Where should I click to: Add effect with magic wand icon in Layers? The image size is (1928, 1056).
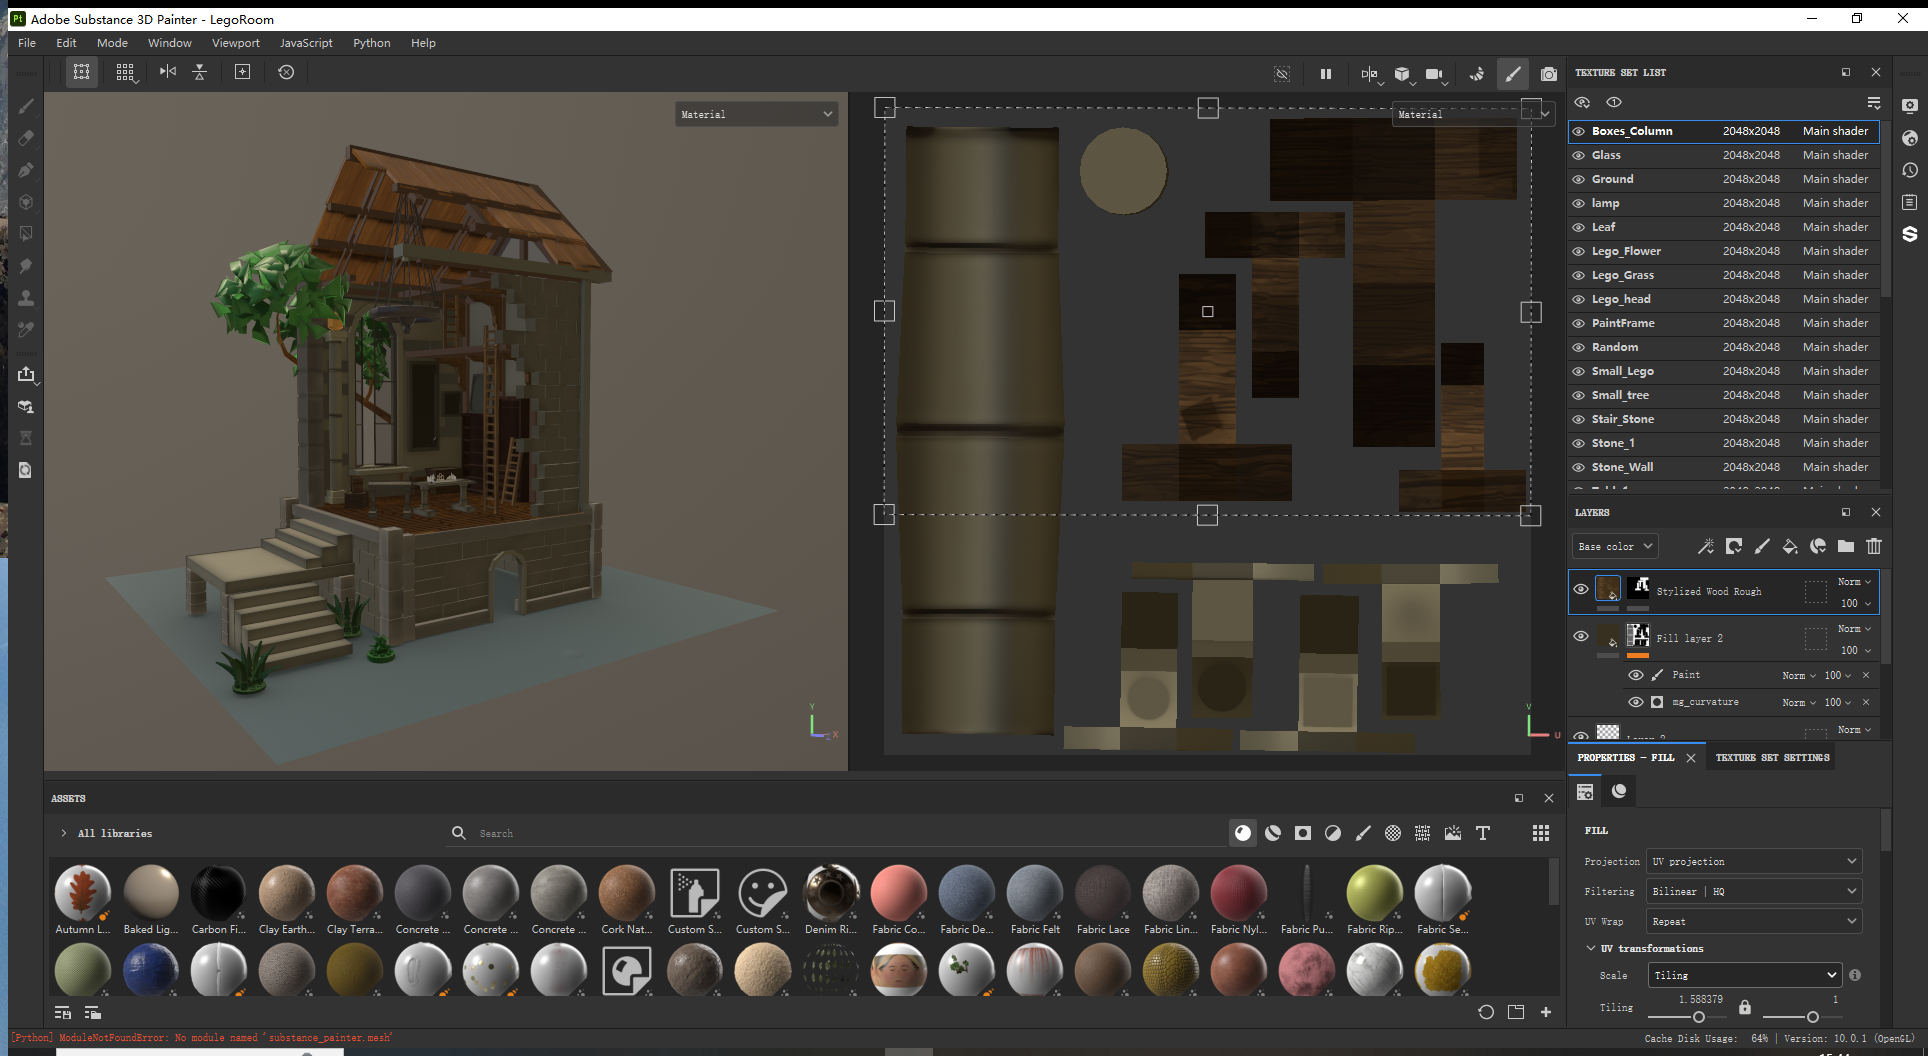(1706, 546)
